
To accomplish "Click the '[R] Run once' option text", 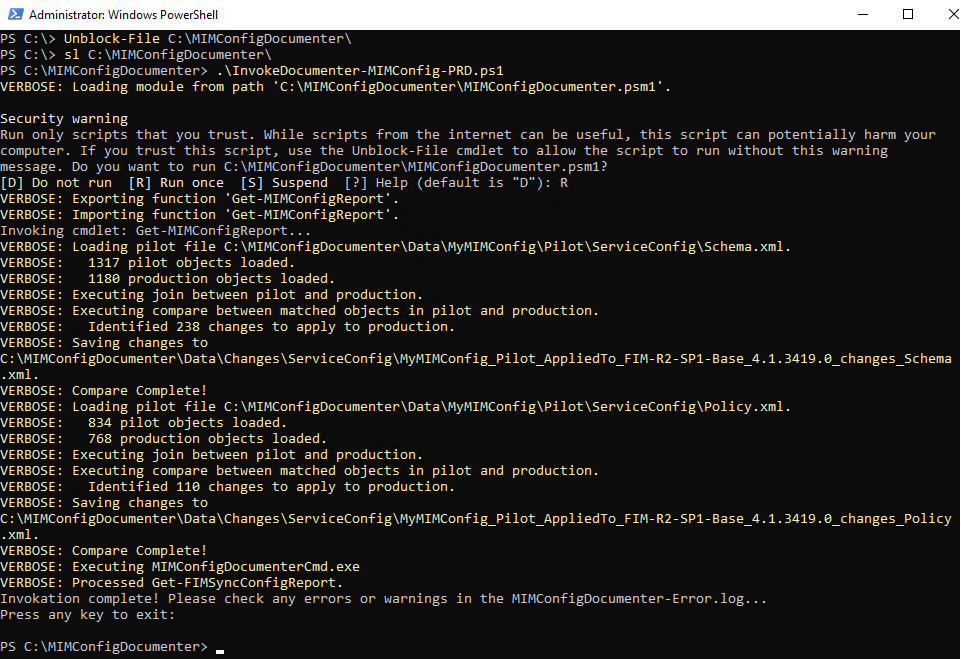I will 176,183.
